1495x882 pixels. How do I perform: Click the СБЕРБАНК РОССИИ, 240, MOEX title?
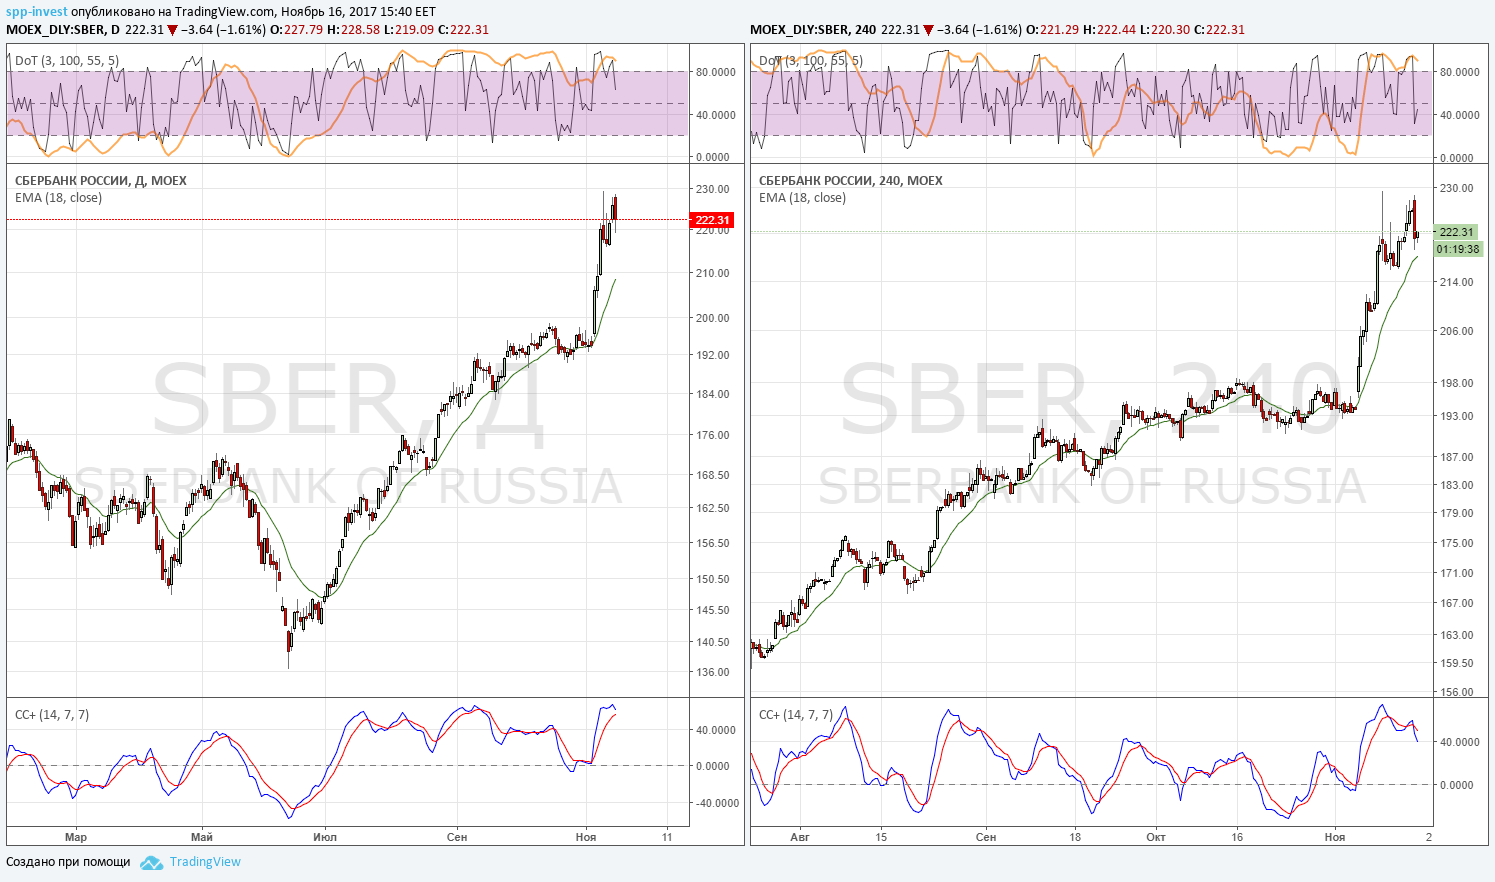click(851, 181)
